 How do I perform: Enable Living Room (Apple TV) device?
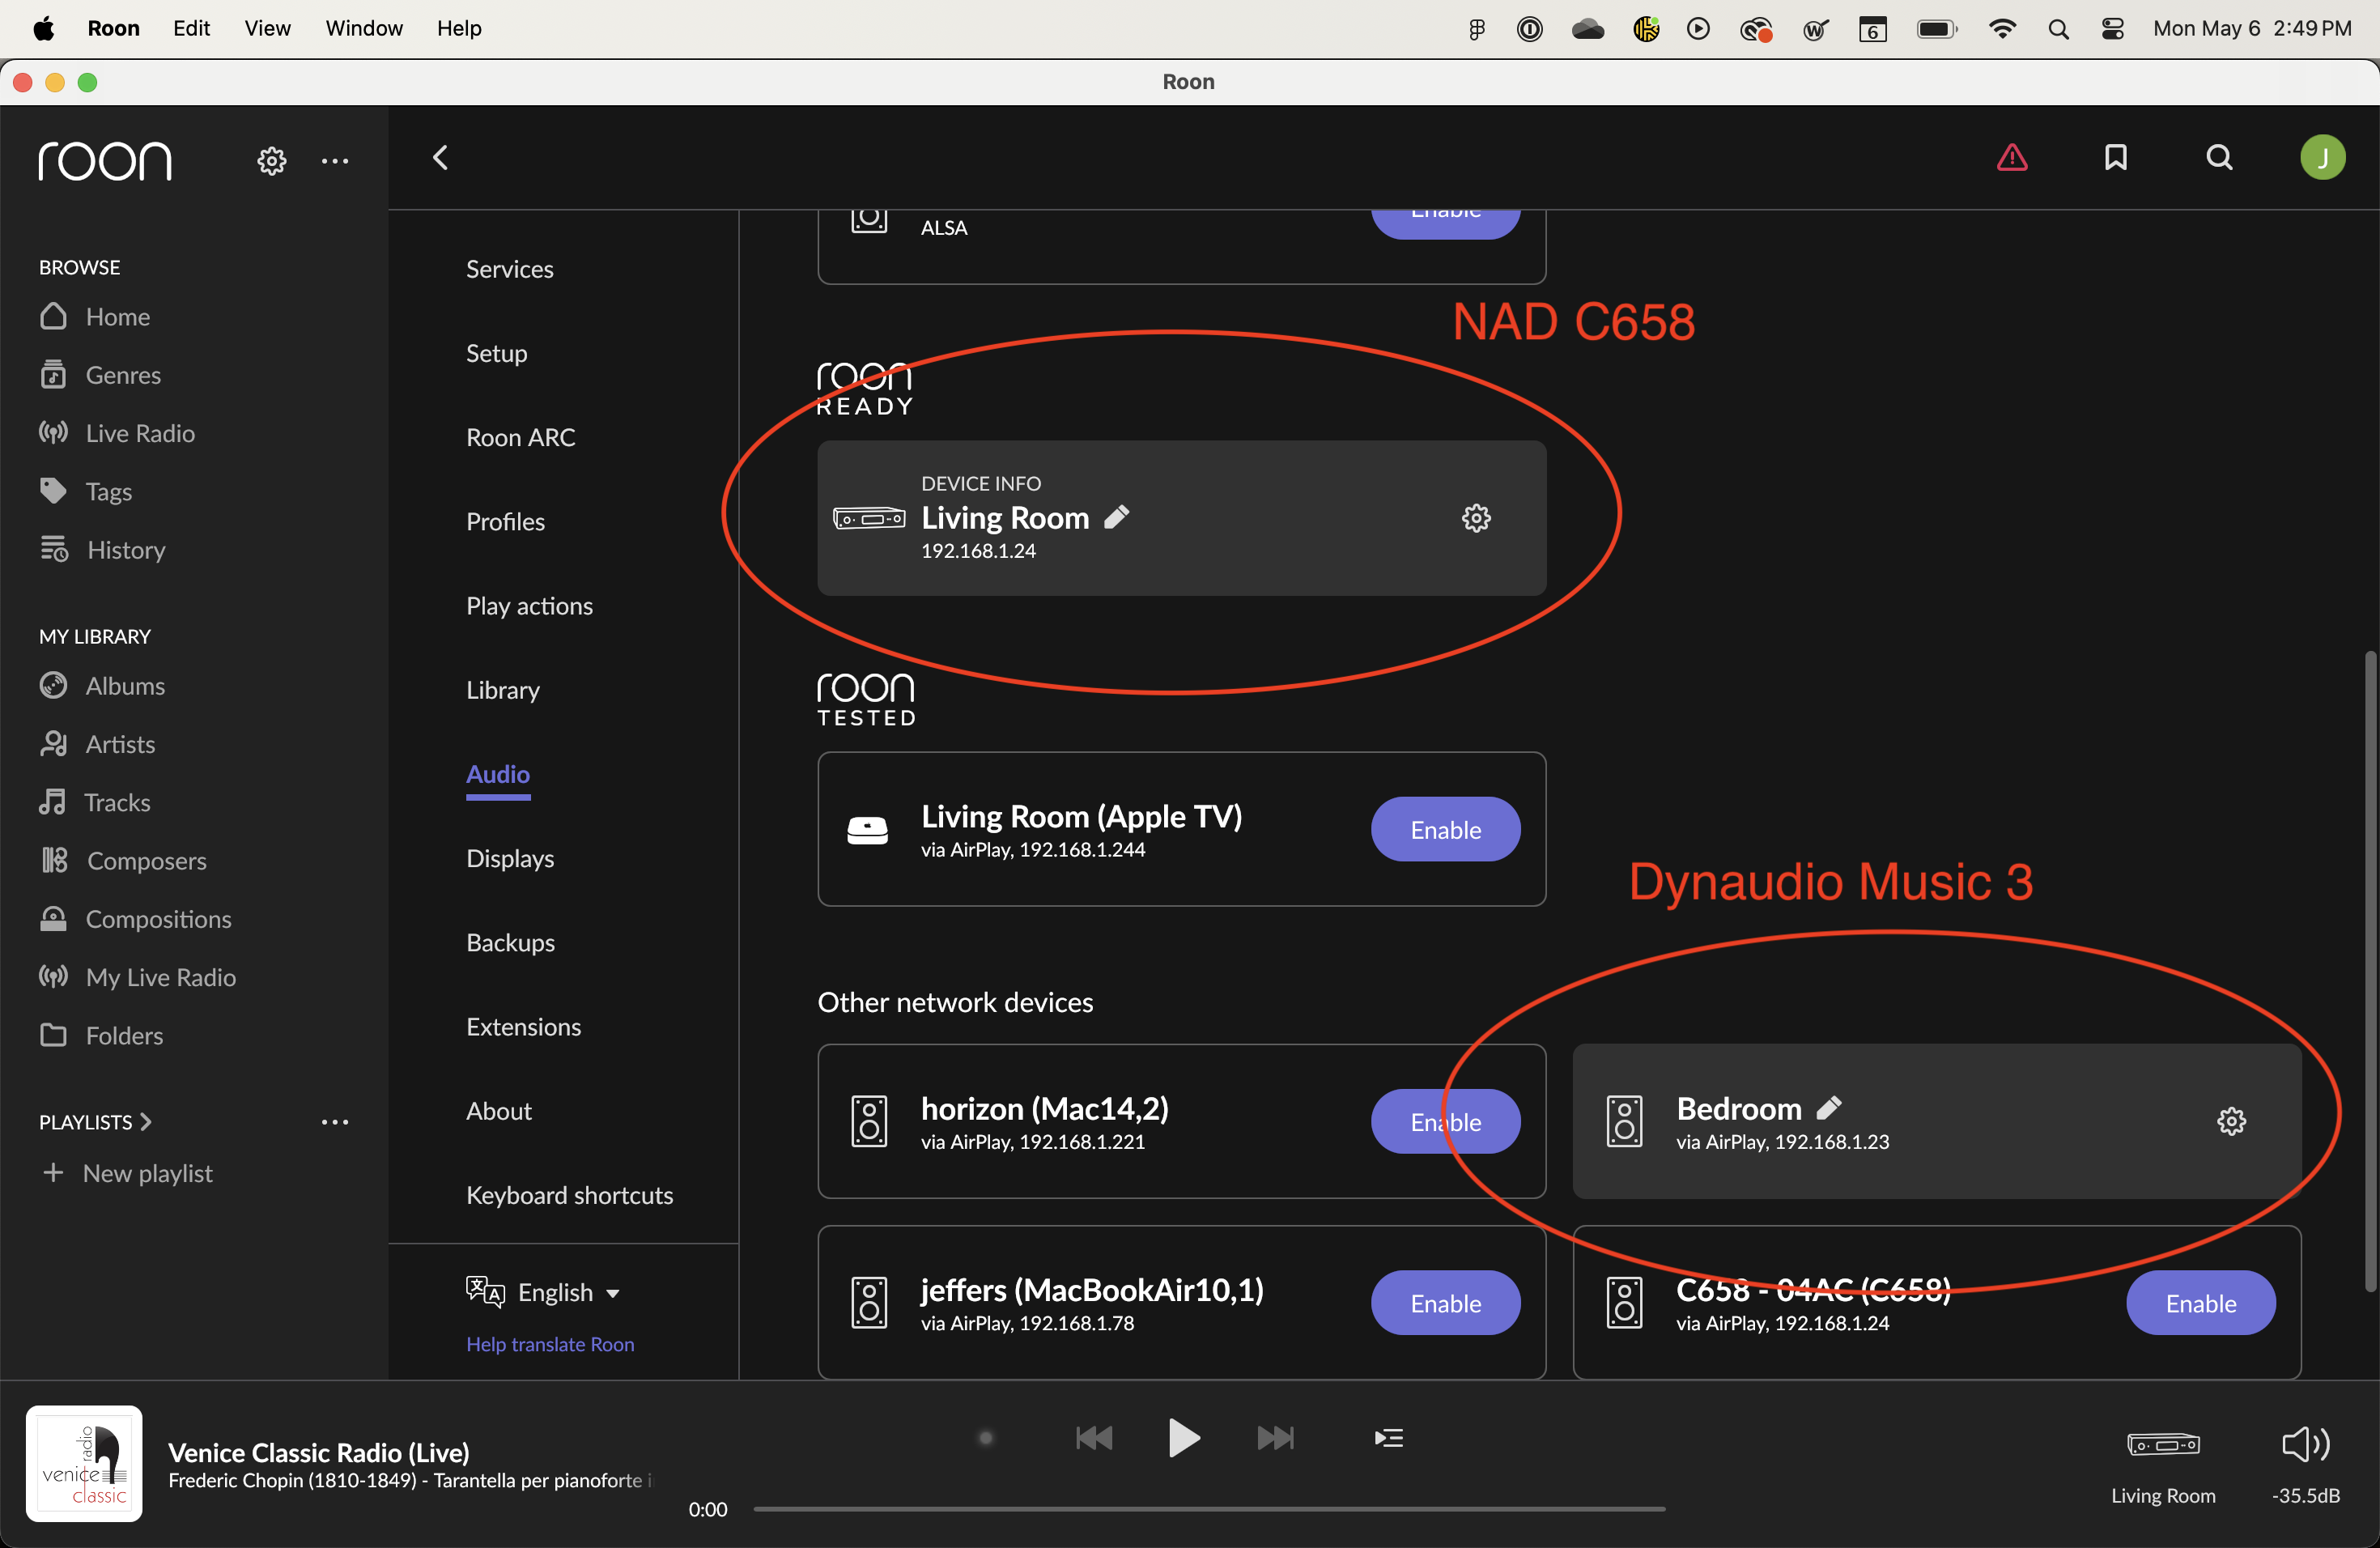[1445, 829]
